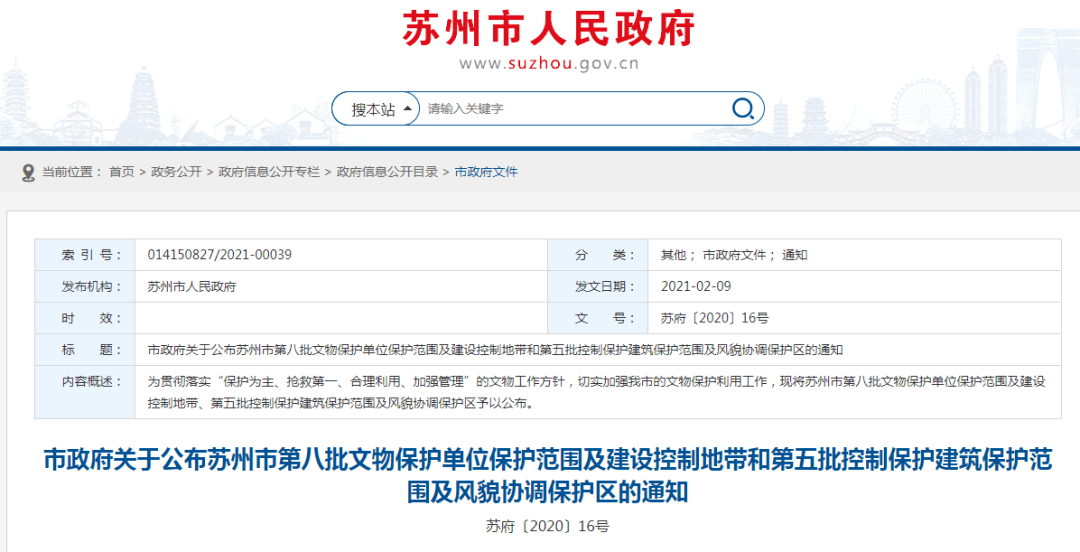Open 政府信息公开专栏 breadcrumb link

pos(269,172)
